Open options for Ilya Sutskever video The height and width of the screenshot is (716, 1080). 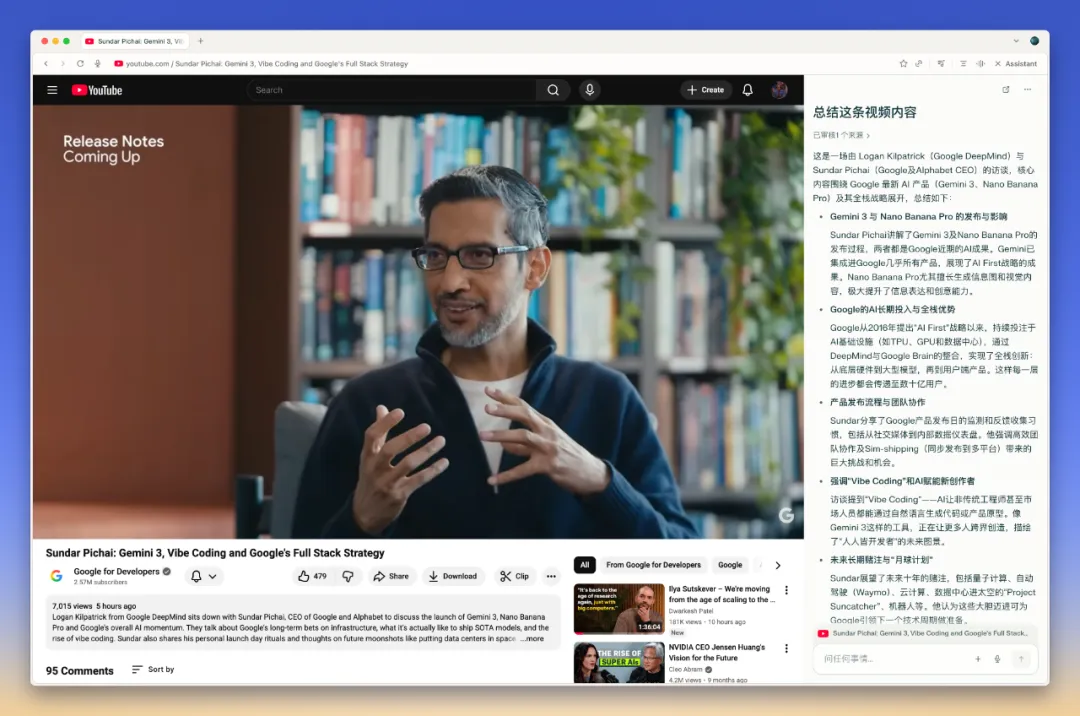[x=786, y=590]
